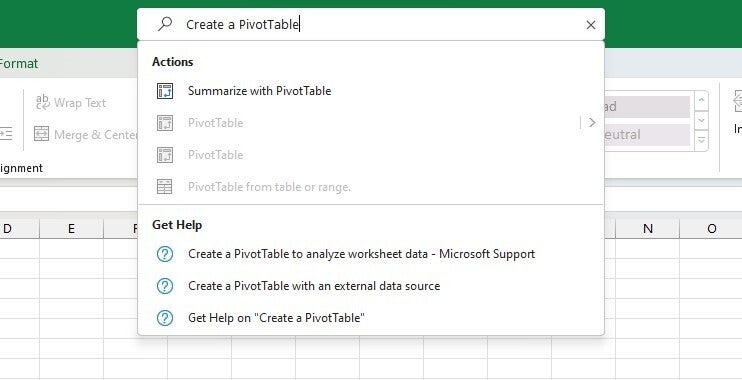This screenshot has height=380, width=742.
Task: Select 'Summarize with PivotTable' action
Action: click(371, 91)
